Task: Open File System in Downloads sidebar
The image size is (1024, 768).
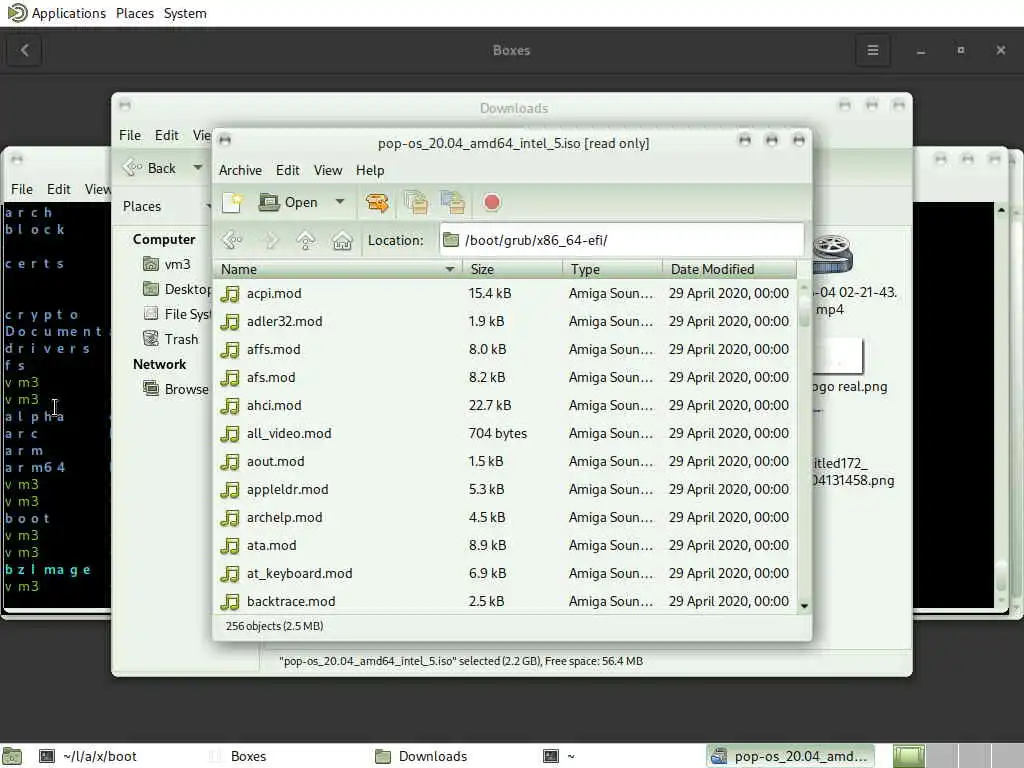Action: (x=177, y=314)
